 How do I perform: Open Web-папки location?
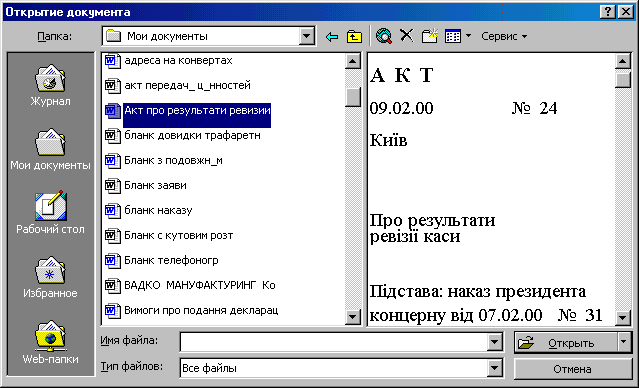[x=50, y=343]
